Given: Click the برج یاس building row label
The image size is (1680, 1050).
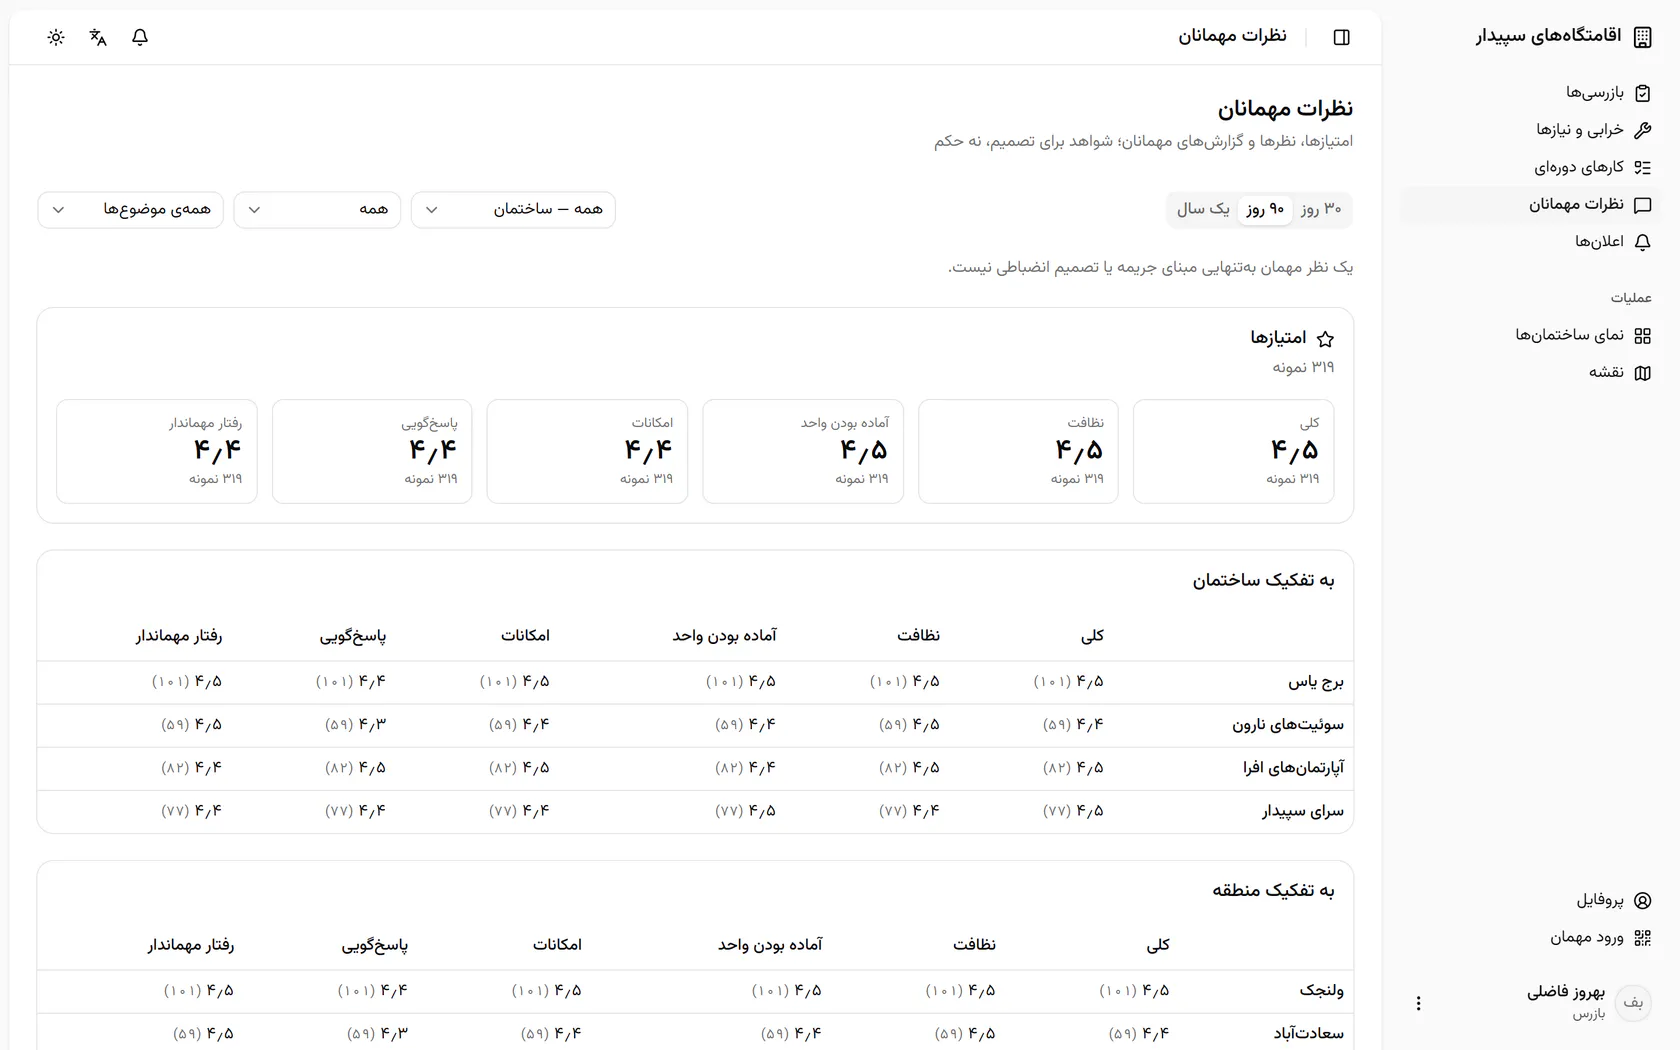Looking at the screenshot, I should coord(1316,682).
